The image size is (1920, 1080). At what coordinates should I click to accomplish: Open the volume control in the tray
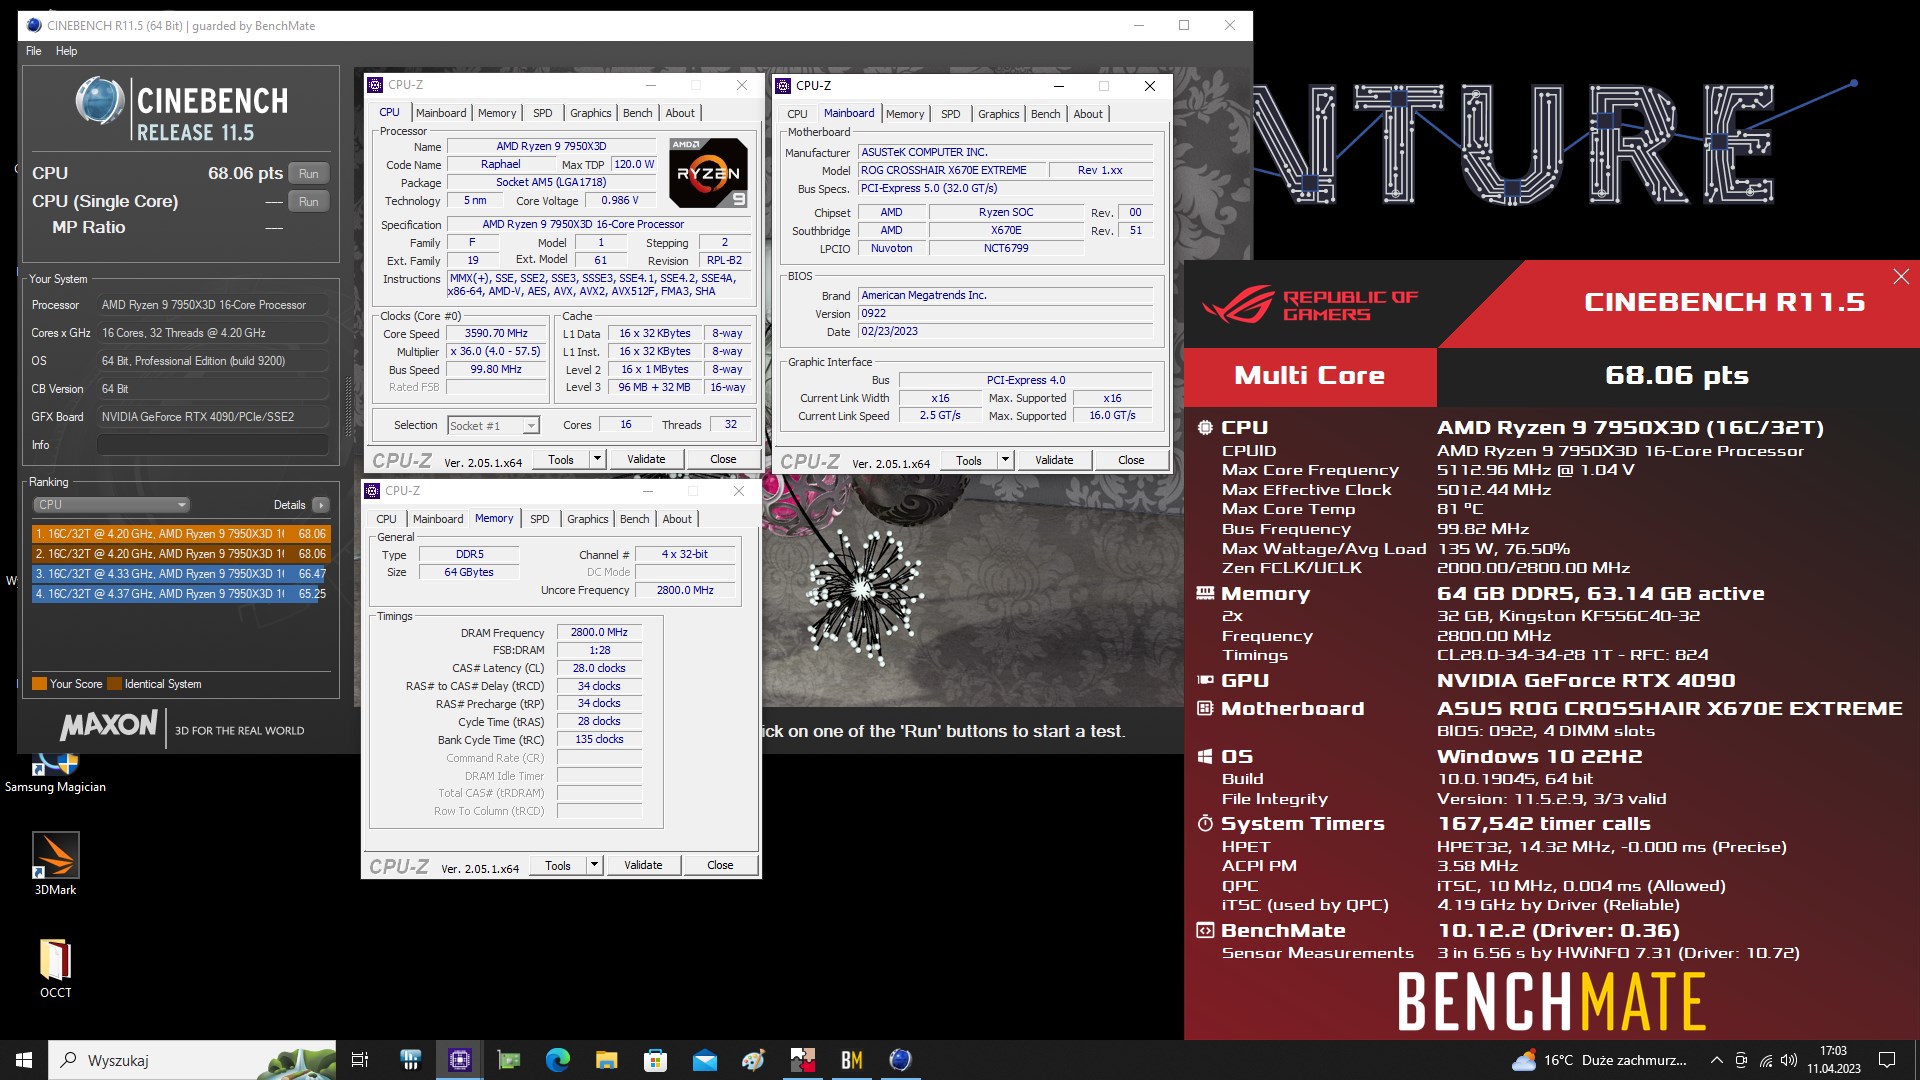pyautogui.click(x=1789, y=1060)
